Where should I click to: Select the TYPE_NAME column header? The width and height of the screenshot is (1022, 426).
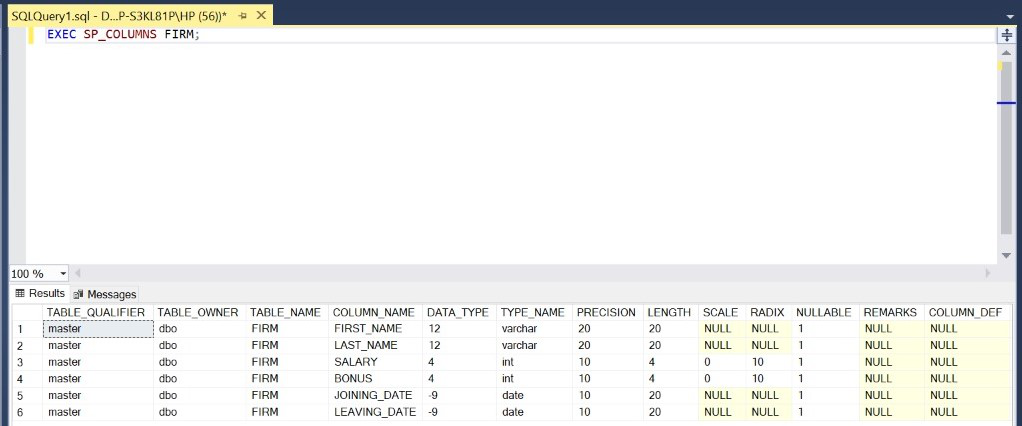click(x=532, y=312)
